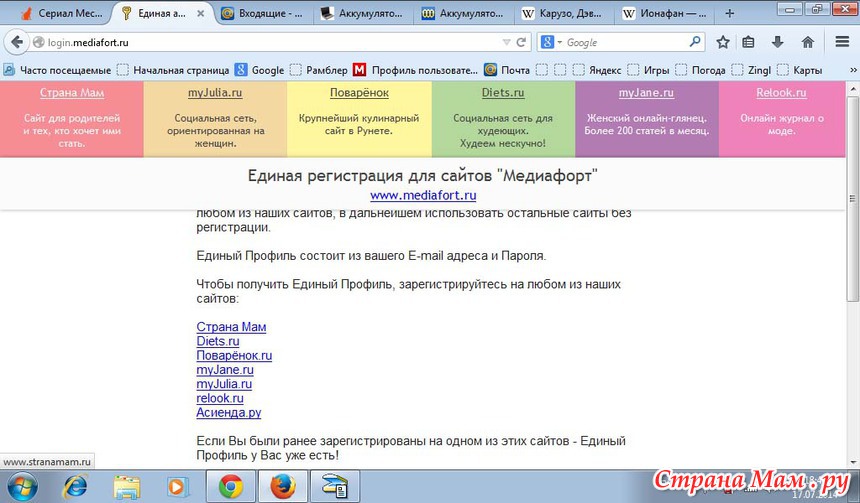Screen dimensions: 860x503
Task: Open the Яндекс bookmark
Action: [x=597, y=70]
